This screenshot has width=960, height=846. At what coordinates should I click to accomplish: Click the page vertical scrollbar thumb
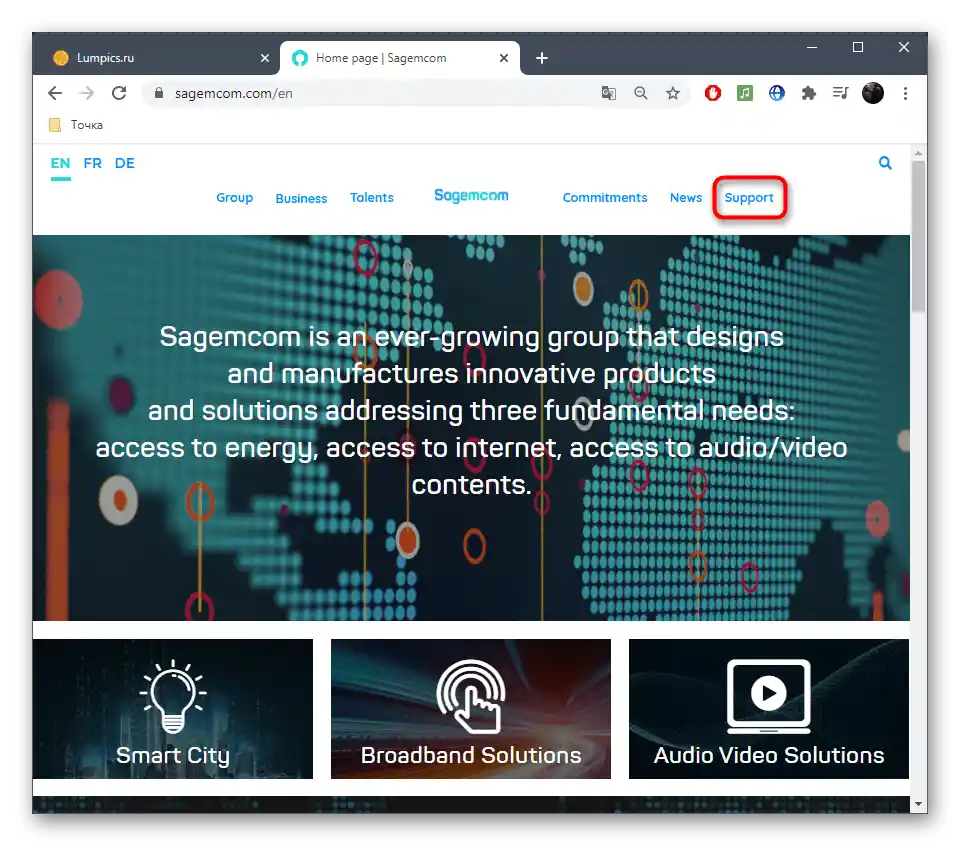(918, 236)
